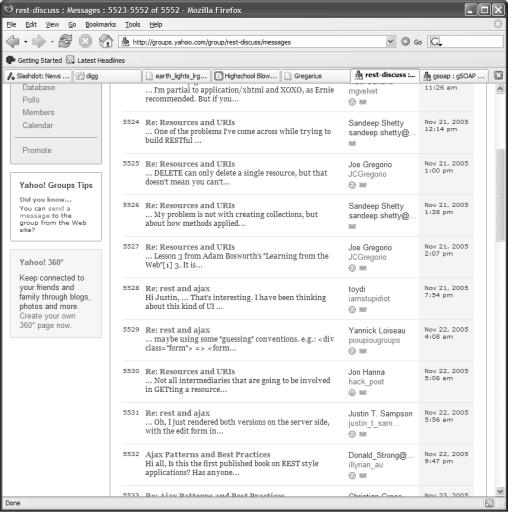
Task: Click the Forward navigation arrow
Action: 39,42
